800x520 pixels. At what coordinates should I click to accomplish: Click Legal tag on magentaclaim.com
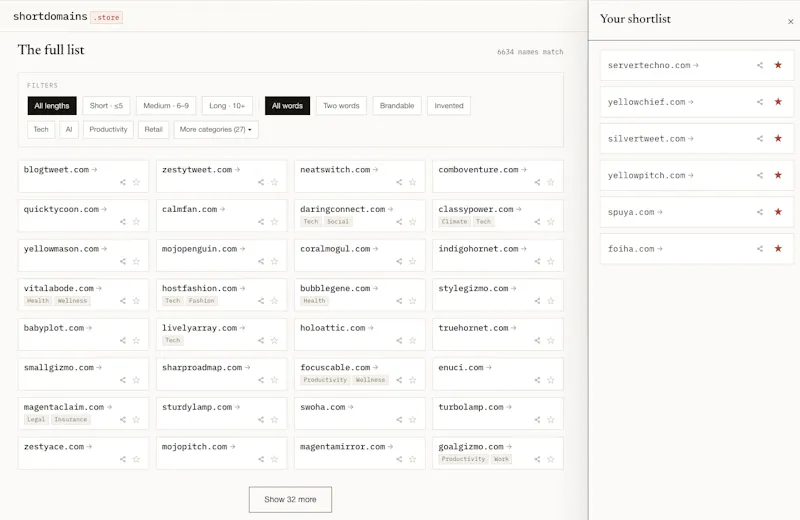(x=36, y=419)
